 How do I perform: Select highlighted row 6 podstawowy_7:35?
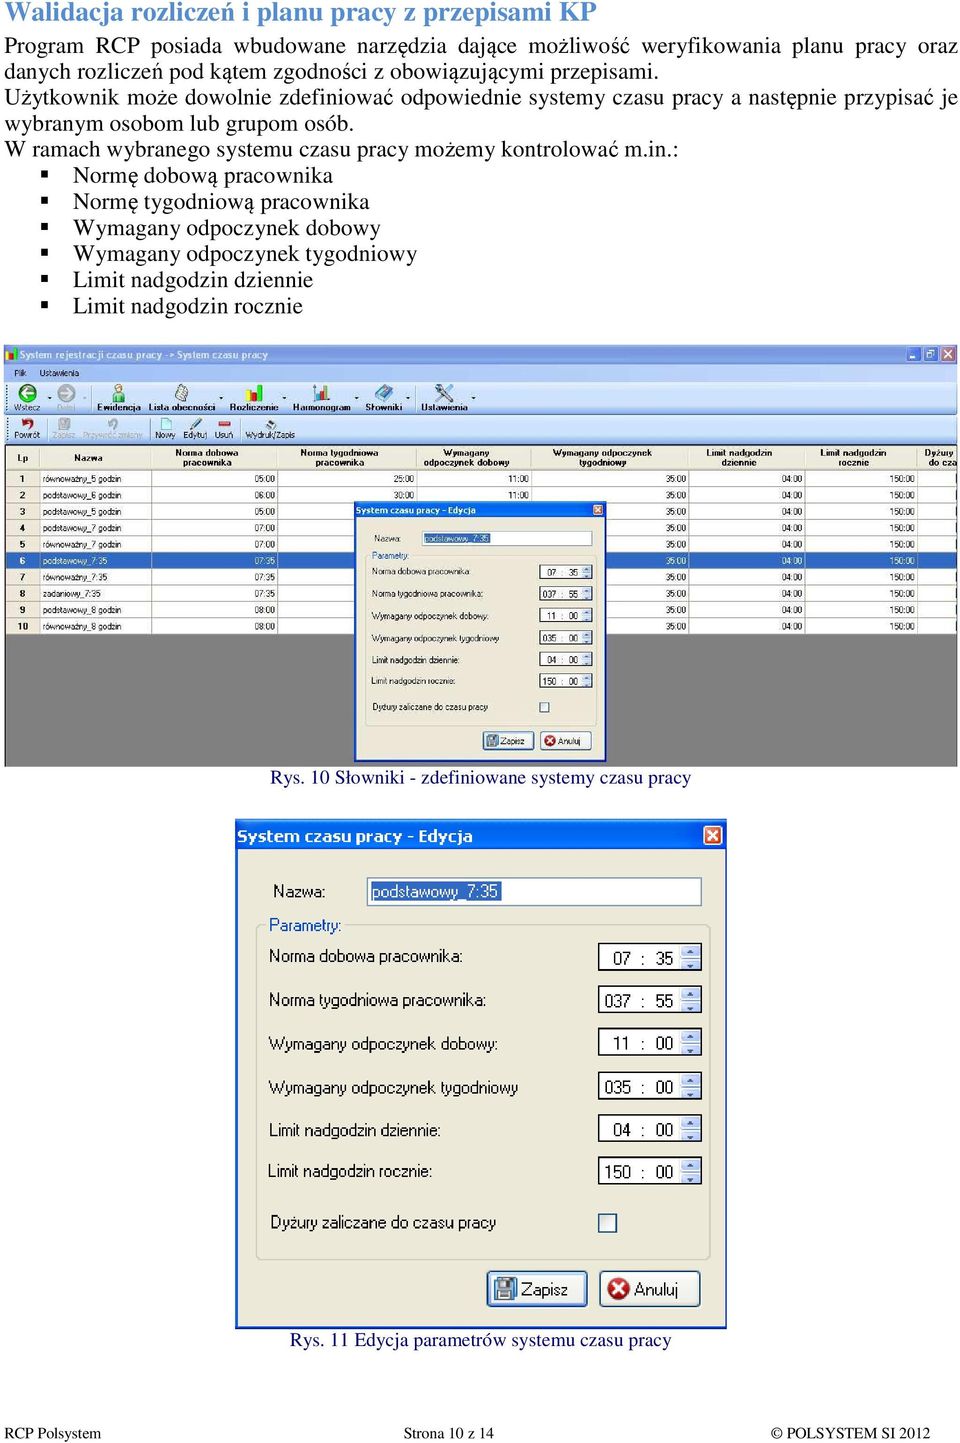tap(481, 561)
